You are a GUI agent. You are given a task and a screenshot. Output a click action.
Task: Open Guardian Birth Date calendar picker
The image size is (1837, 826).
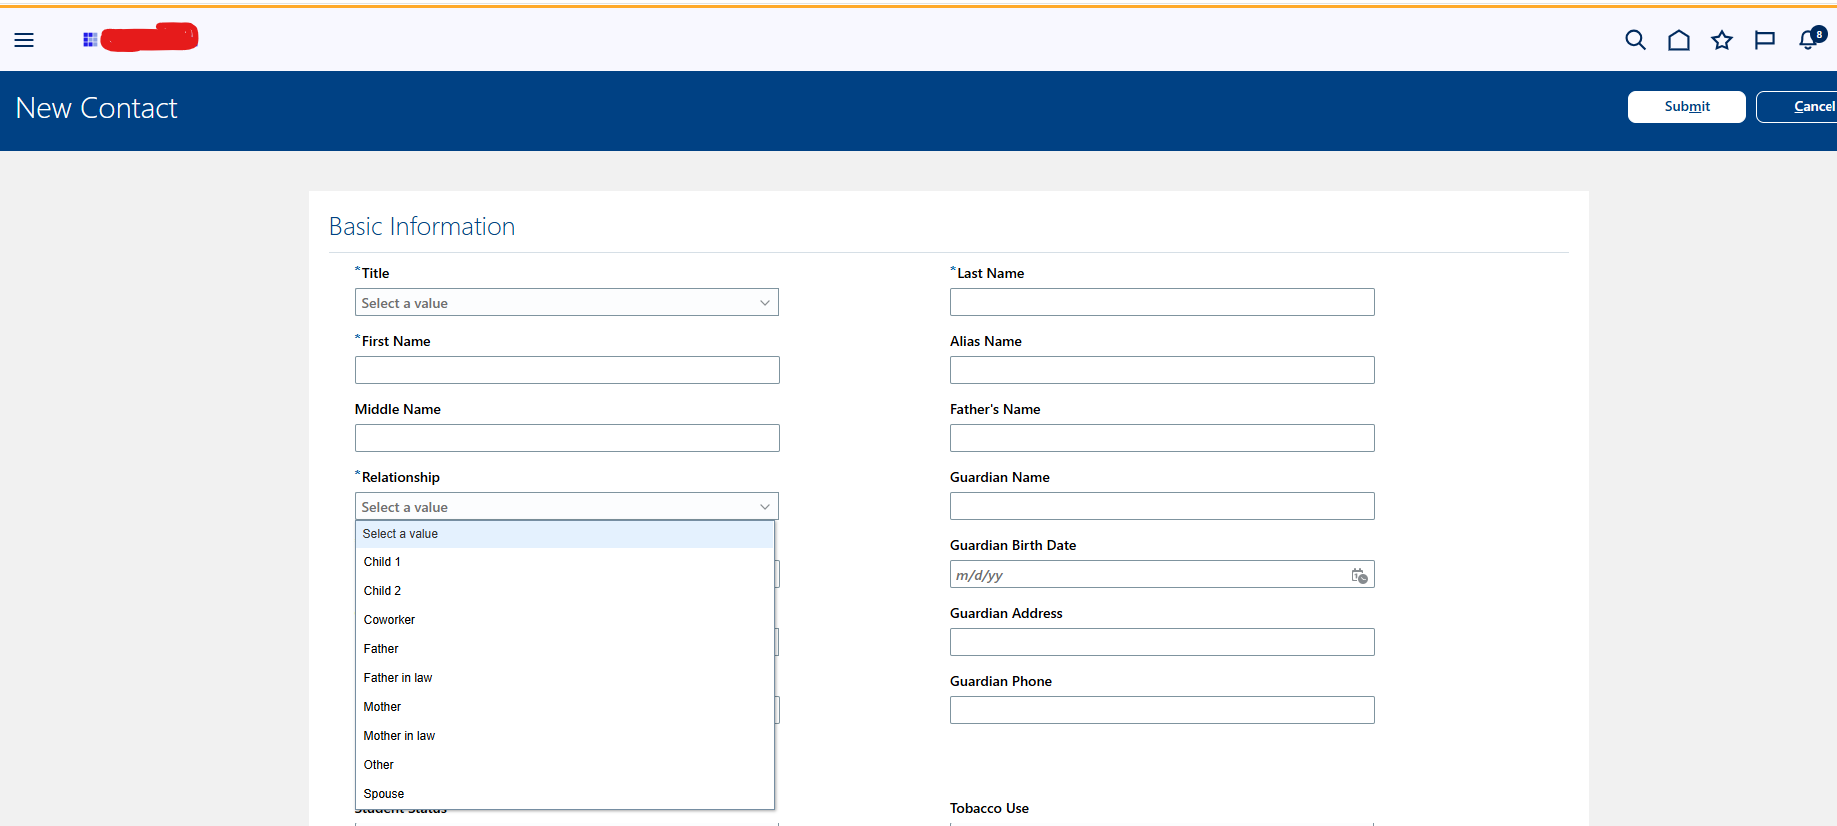(1359, 575)
